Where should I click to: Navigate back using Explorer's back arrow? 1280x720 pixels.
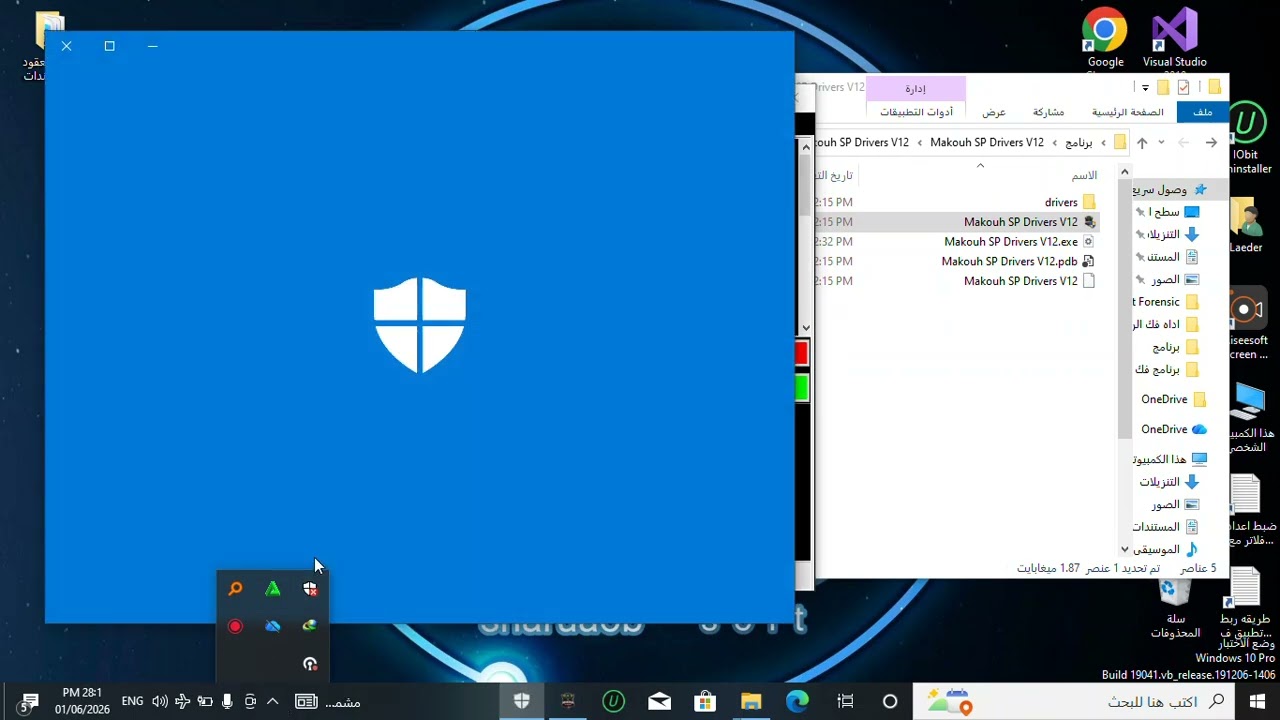pos(1211,143)
